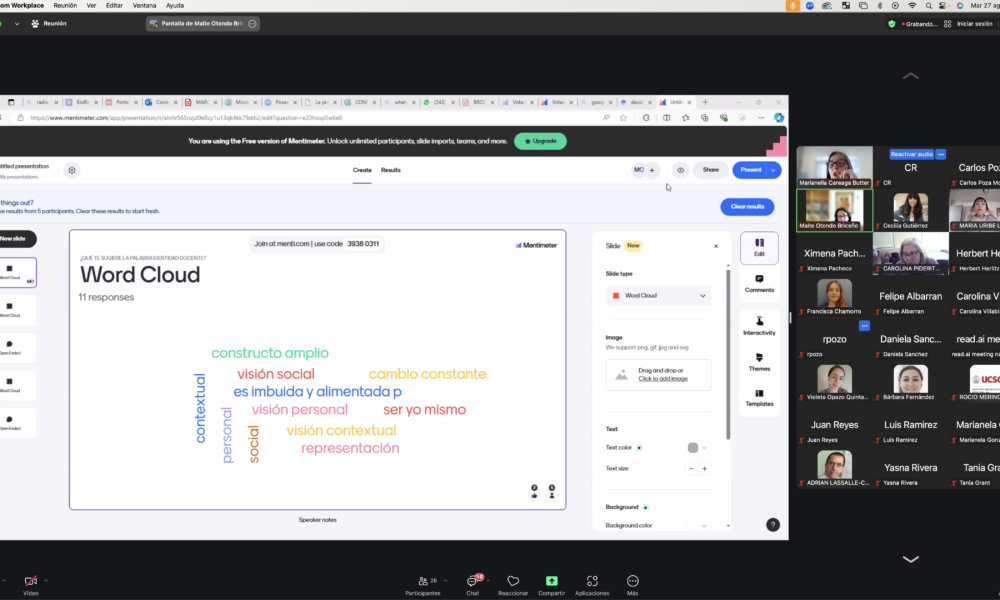
Task: Open the Editar menu
Action: point(114,5)
